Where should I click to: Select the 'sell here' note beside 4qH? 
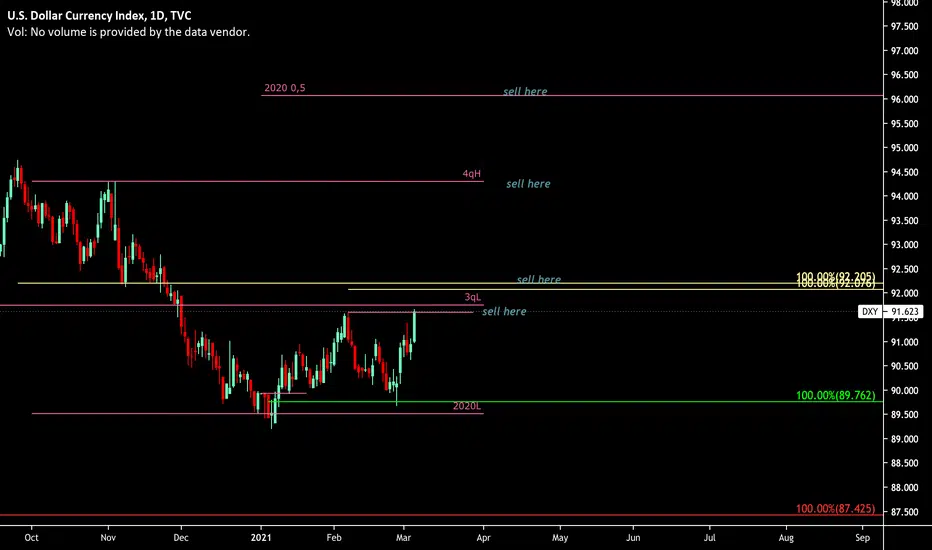click(x=528, y=184)
